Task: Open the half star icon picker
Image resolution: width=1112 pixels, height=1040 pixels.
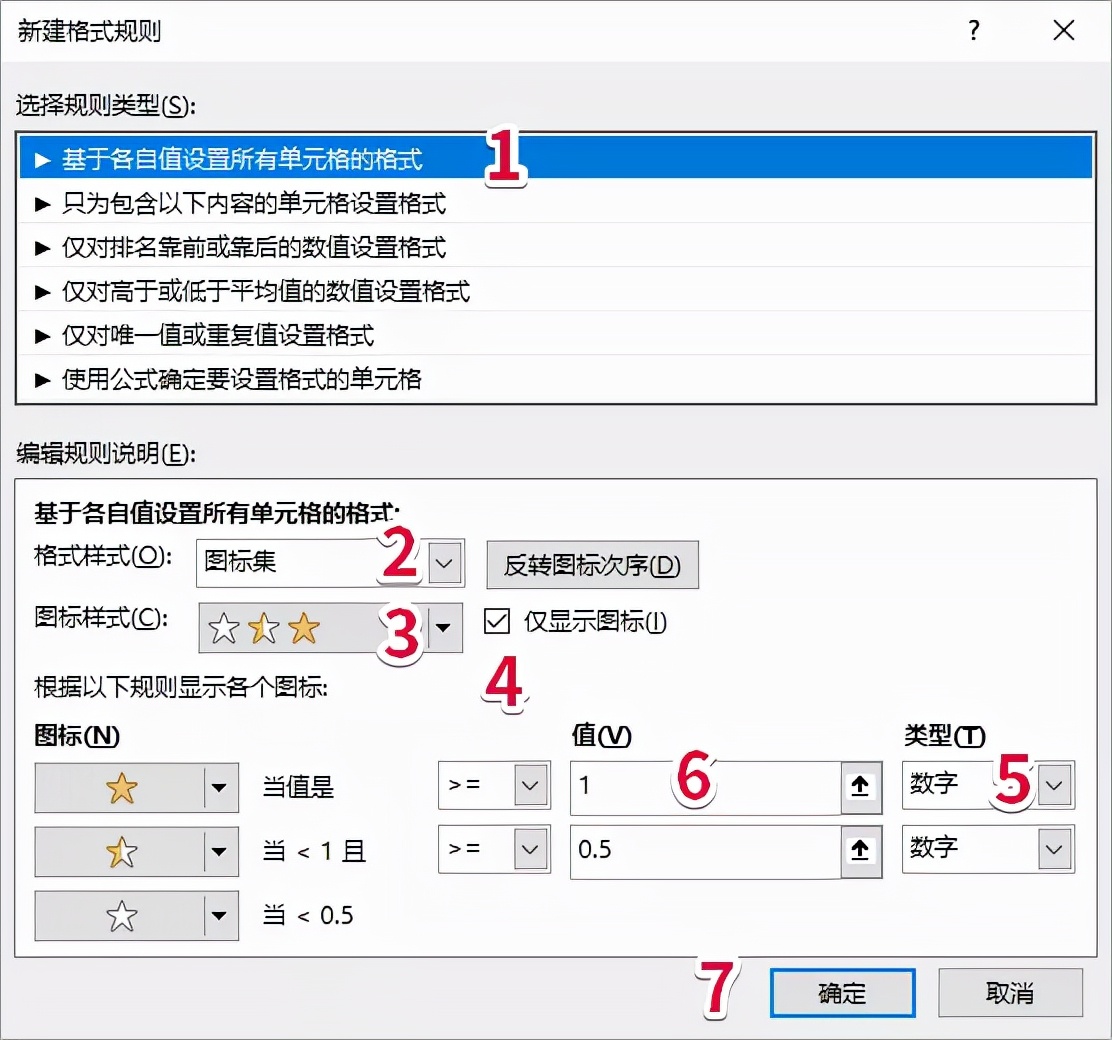Action: (136, 851)
